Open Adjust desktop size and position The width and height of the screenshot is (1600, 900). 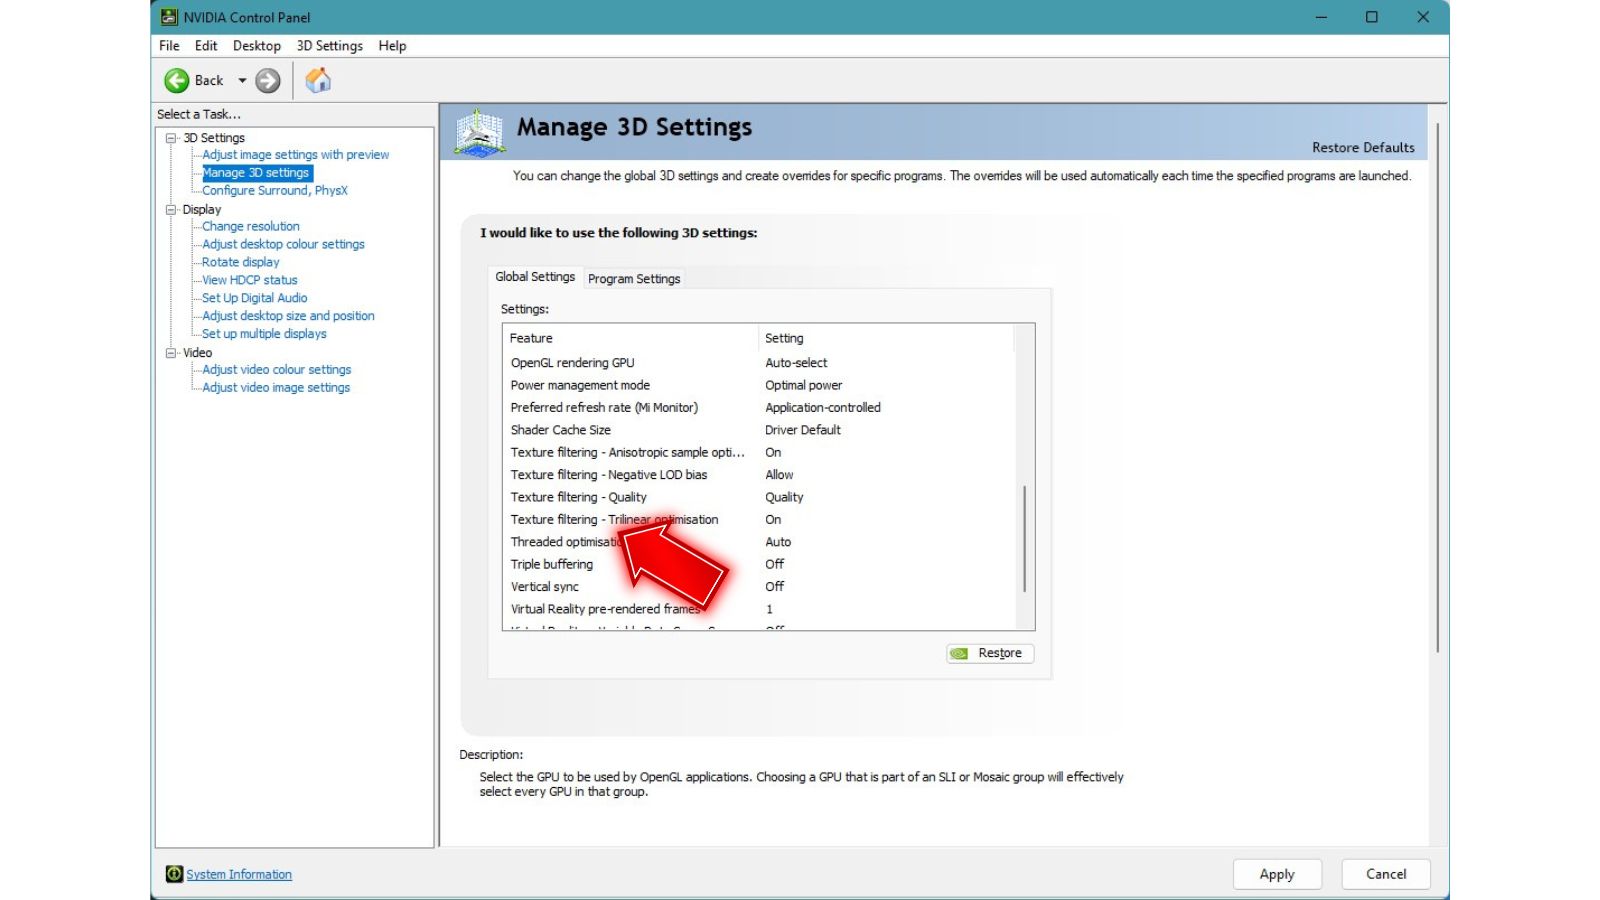point(288,317)
